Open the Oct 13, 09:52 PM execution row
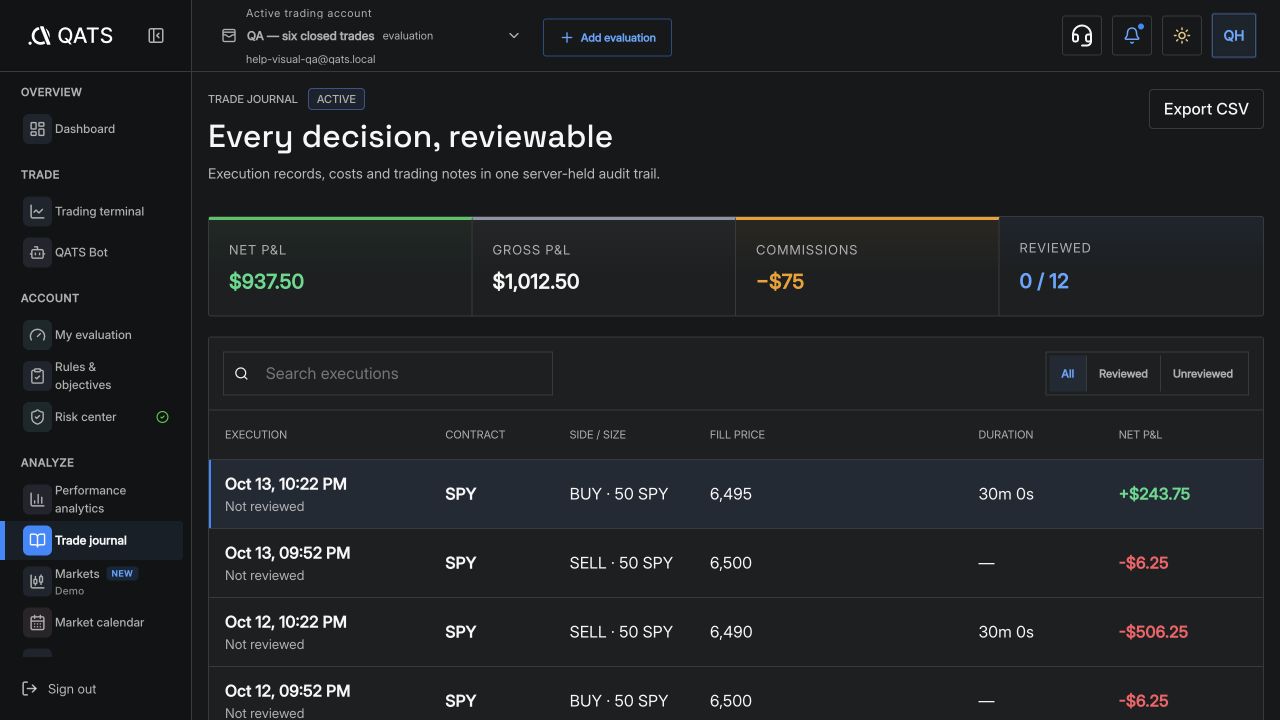This screenshot has height=720, width=1280. click(x=736, y=563)
